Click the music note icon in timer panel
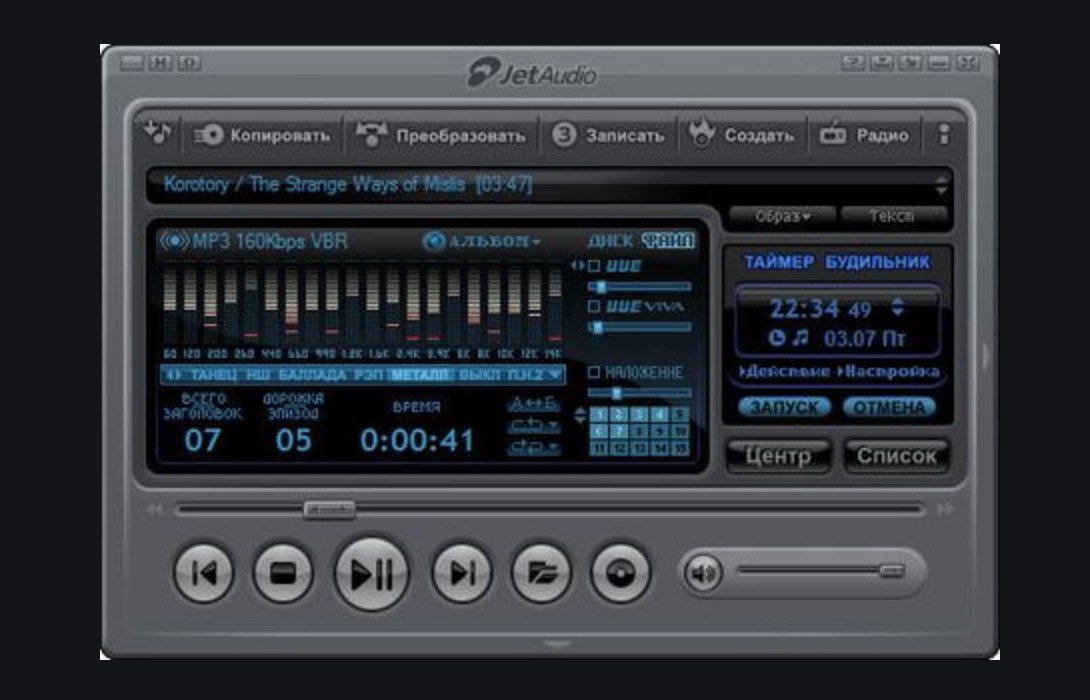The width and height of the screenshot is (1090, 700). coord(802,339)
